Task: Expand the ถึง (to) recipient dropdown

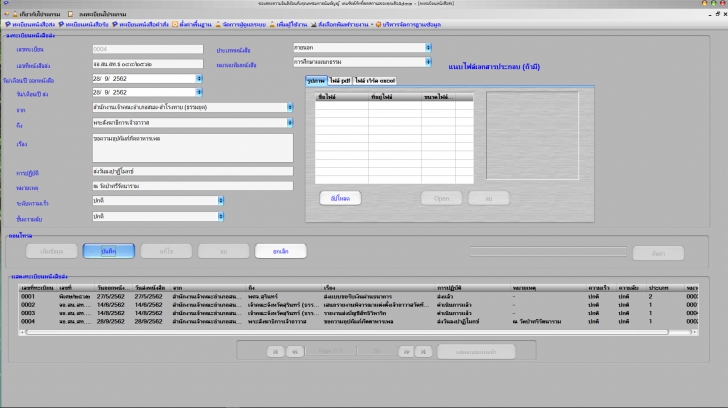Action: click(290, 123)
